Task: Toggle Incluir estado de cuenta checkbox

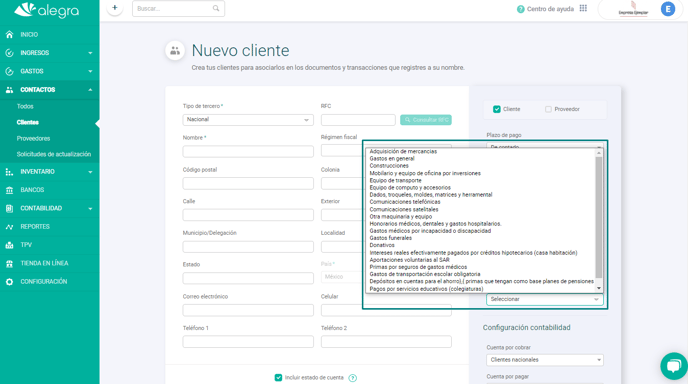Action: click(x=278, y=377)
